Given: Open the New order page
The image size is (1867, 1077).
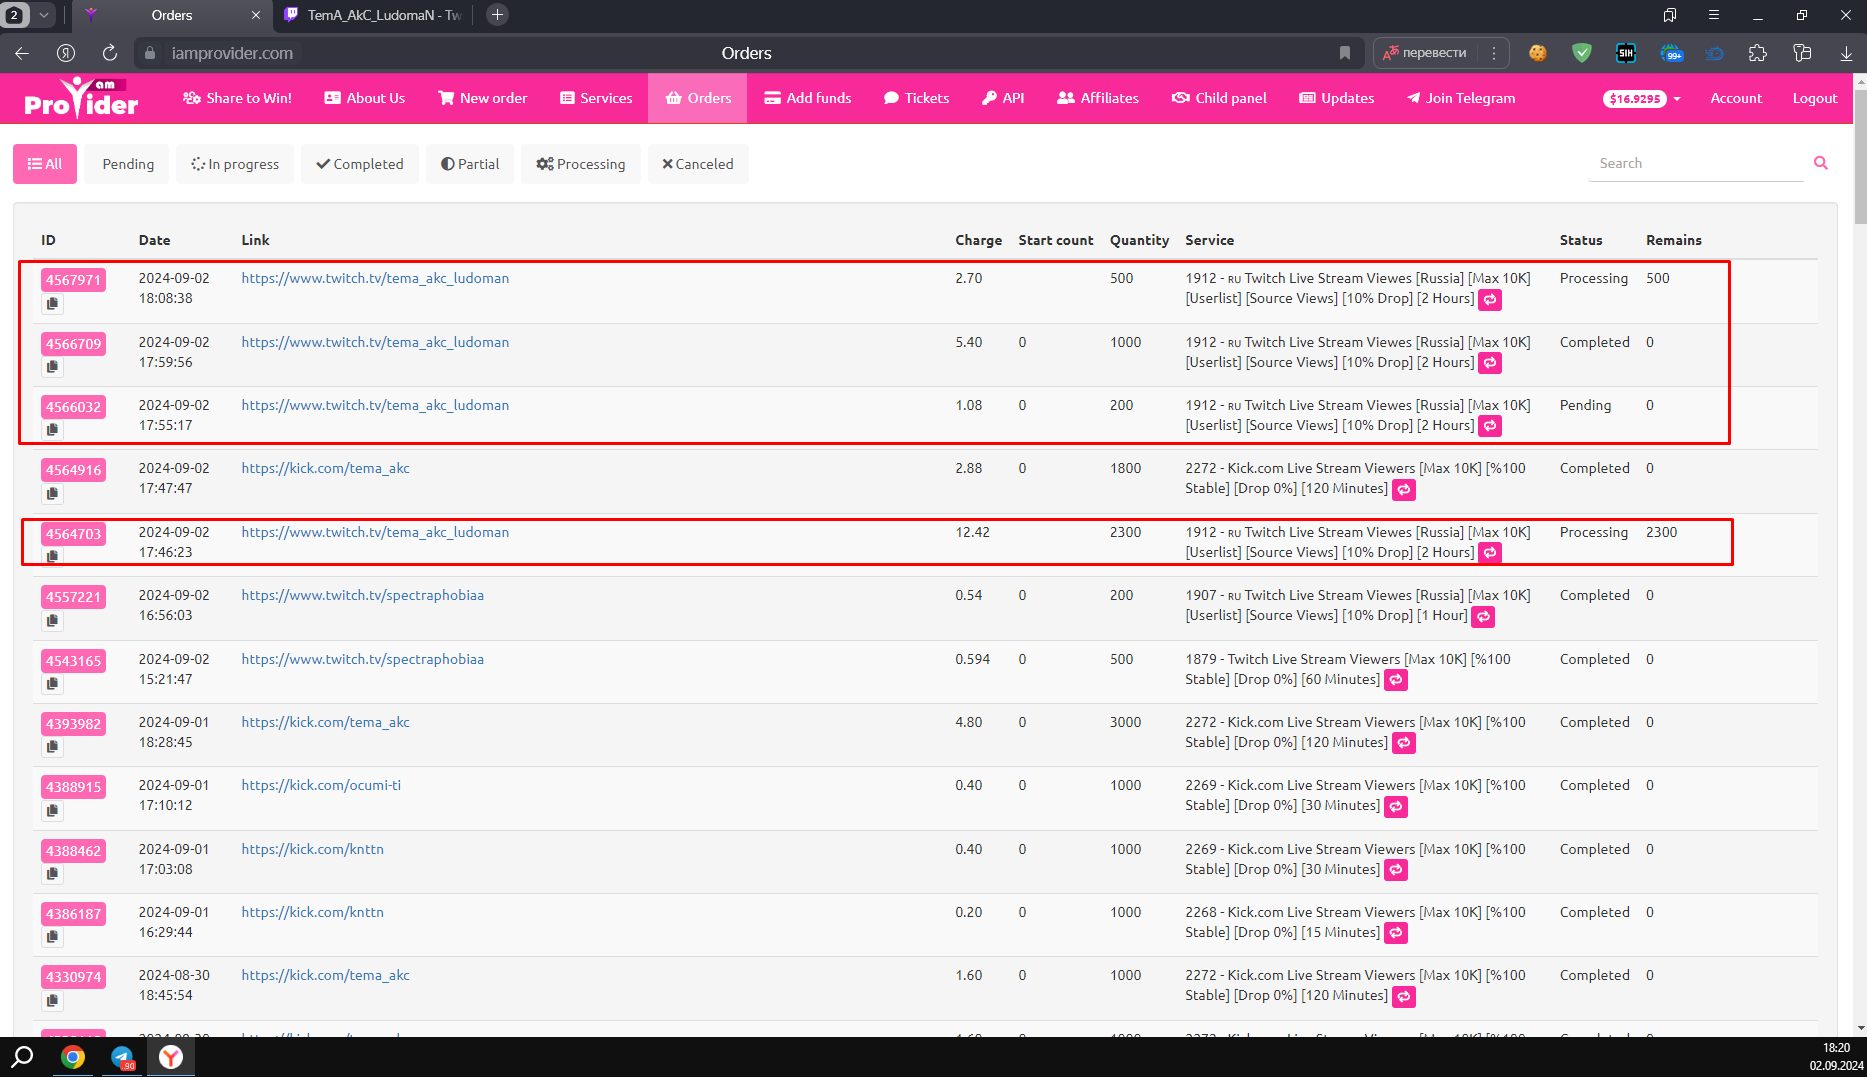Looking at the screenshot, I should coord(482,98).
